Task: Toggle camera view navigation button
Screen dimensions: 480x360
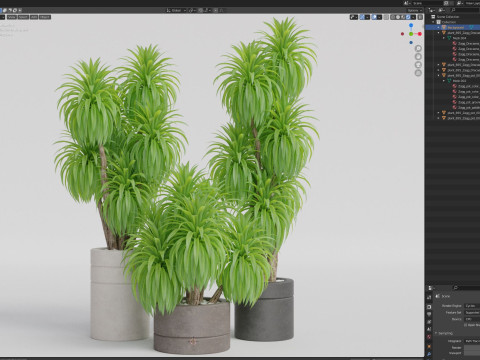Action: point(418,65)
